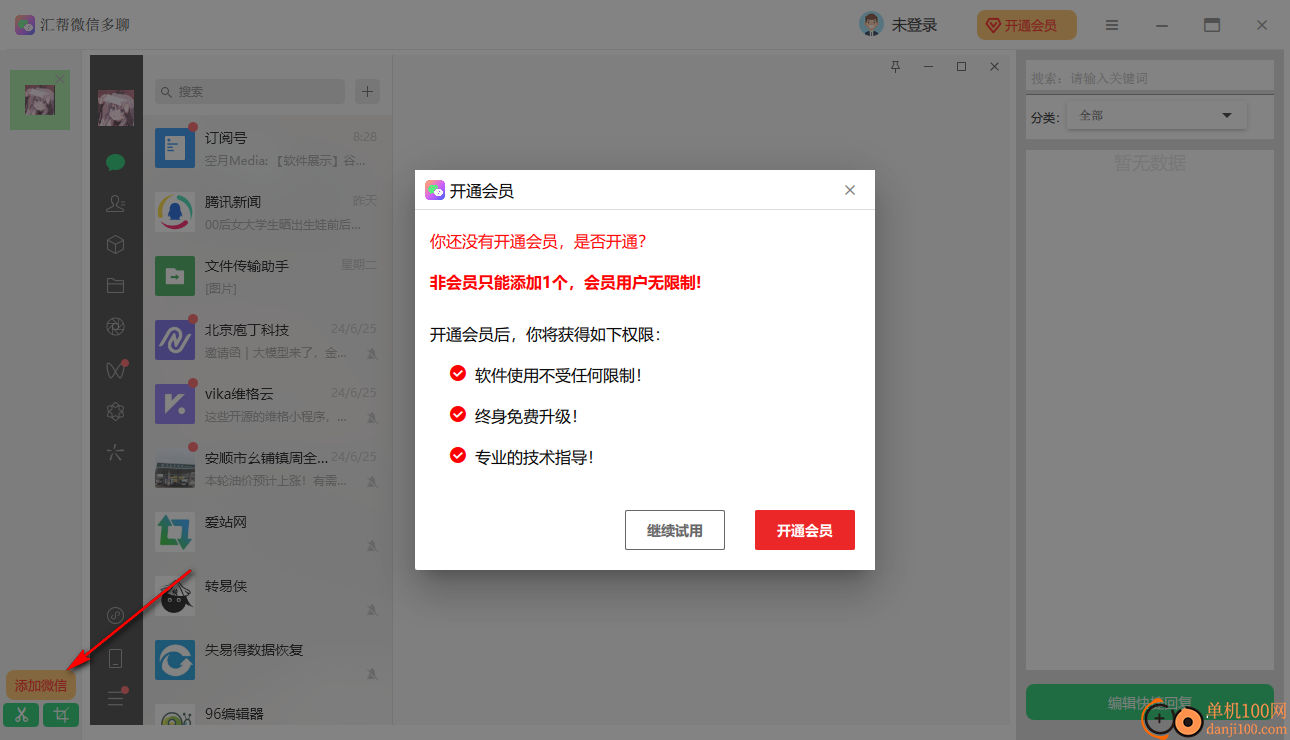
Task: Open the WeChat chats icon
Action: (x=116, y=162)
